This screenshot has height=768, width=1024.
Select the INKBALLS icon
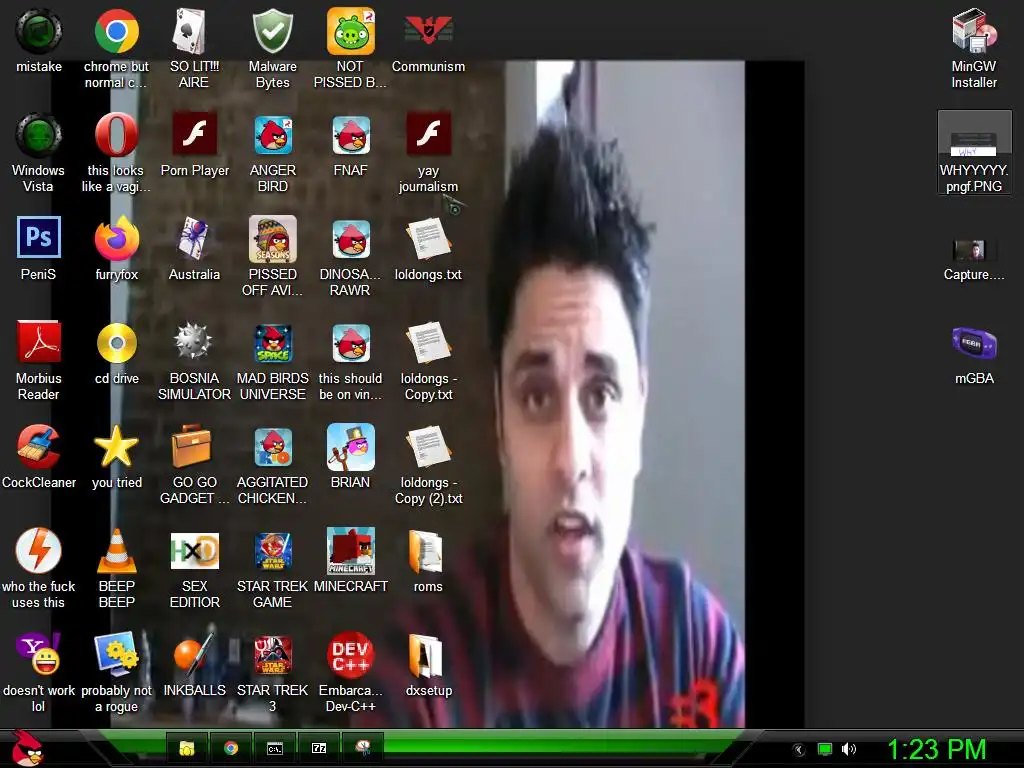[x=194, y=654]
